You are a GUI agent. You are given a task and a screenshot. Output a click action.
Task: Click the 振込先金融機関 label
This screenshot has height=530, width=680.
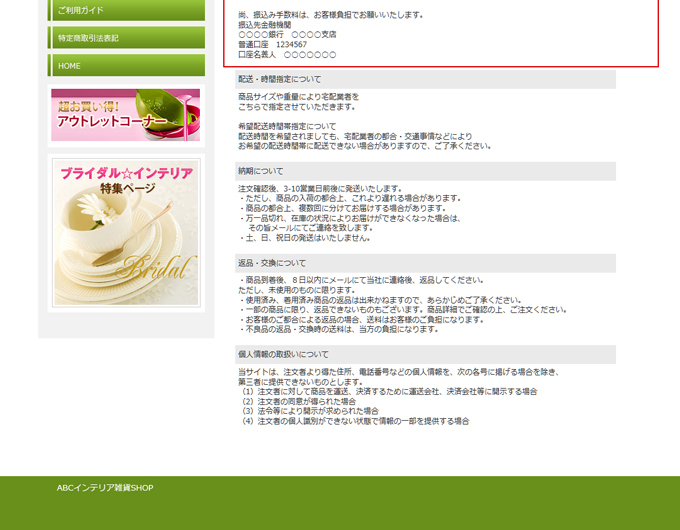coord(266,24)
